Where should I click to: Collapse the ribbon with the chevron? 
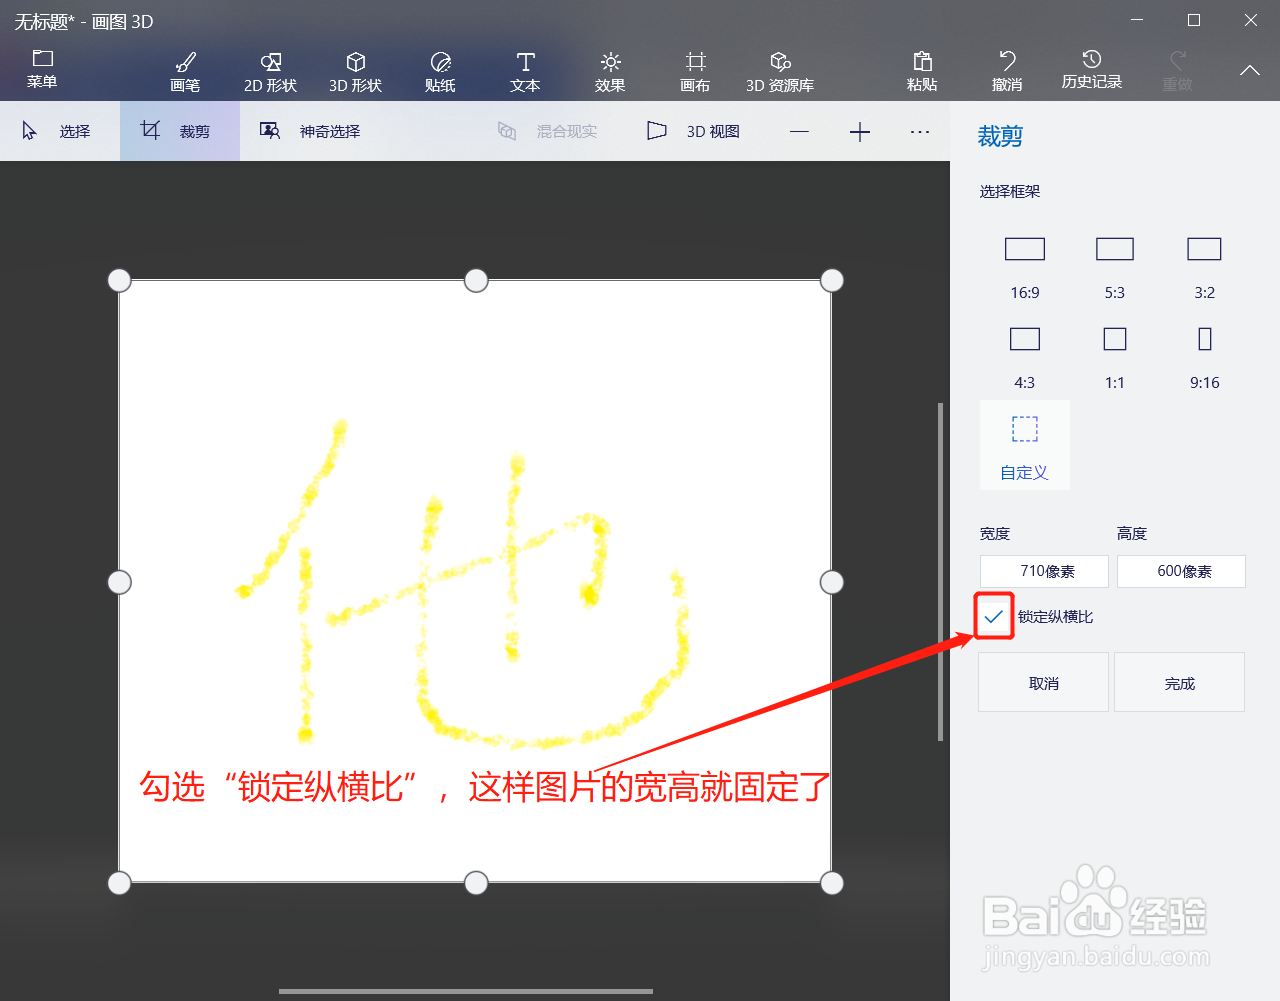pyautogui.click(x=1248, y=71)
